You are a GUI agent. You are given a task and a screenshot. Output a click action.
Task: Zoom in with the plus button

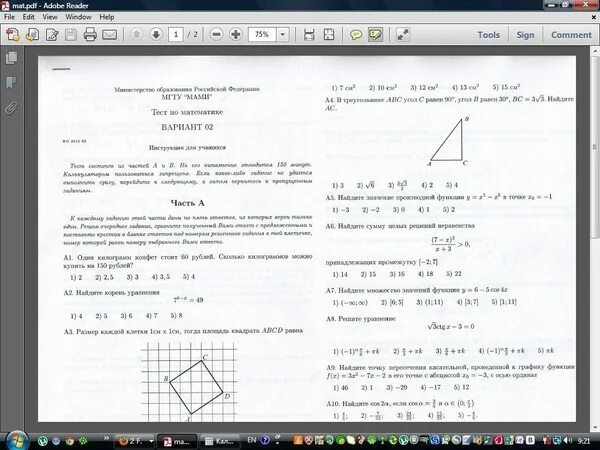[236, 34]
